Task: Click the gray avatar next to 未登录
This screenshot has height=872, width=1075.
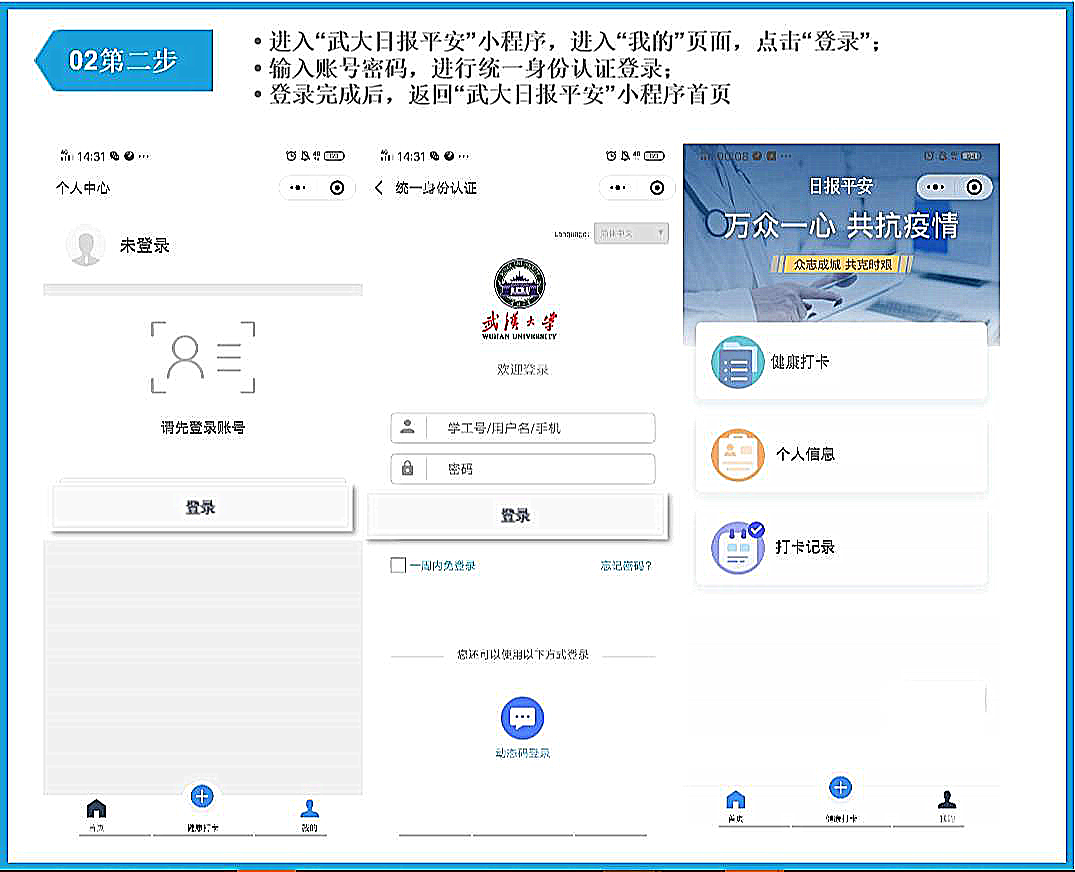Action: click(85, 246)
